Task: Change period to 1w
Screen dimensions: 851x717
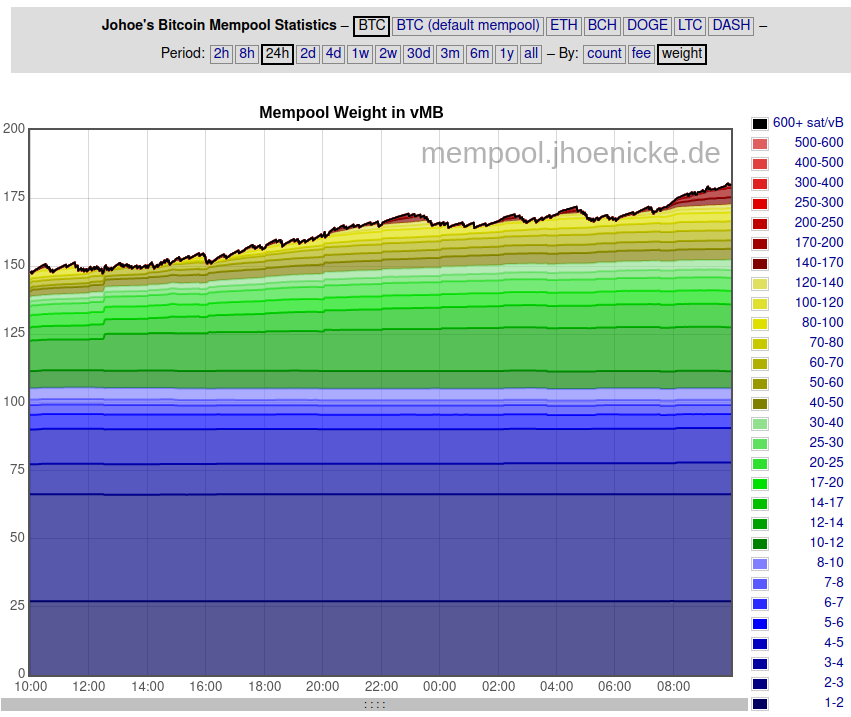Action: click(x=360, y=54)
